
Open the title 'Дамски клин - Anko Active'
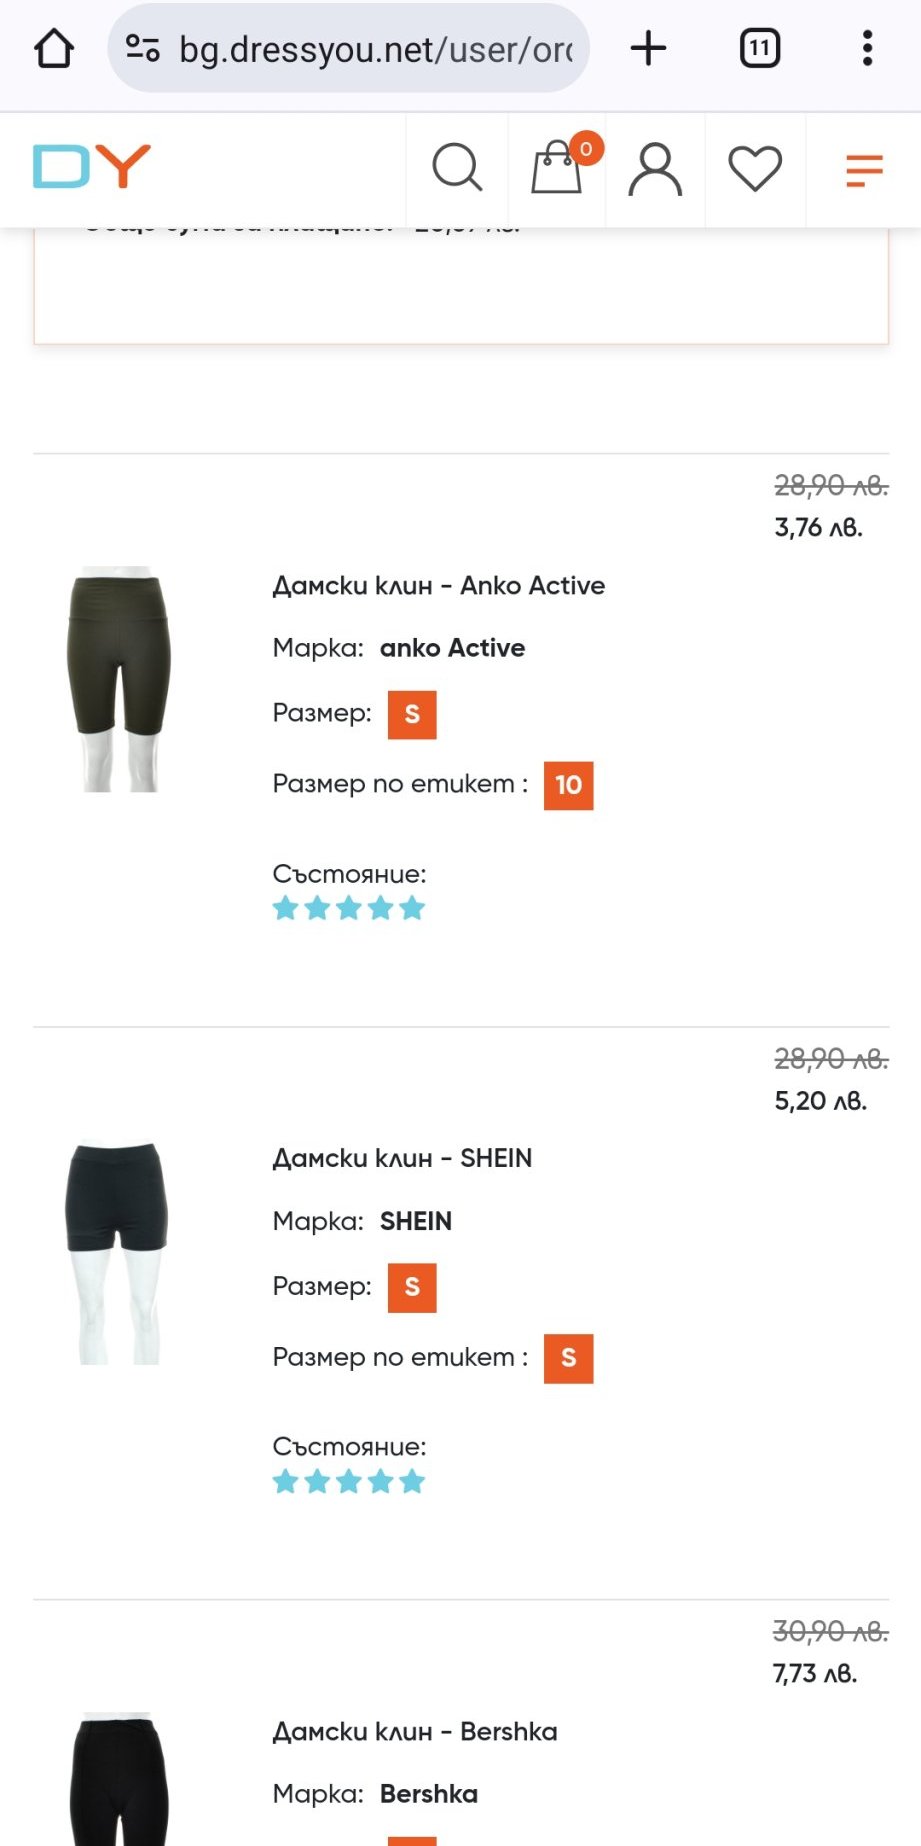[439, 586]
